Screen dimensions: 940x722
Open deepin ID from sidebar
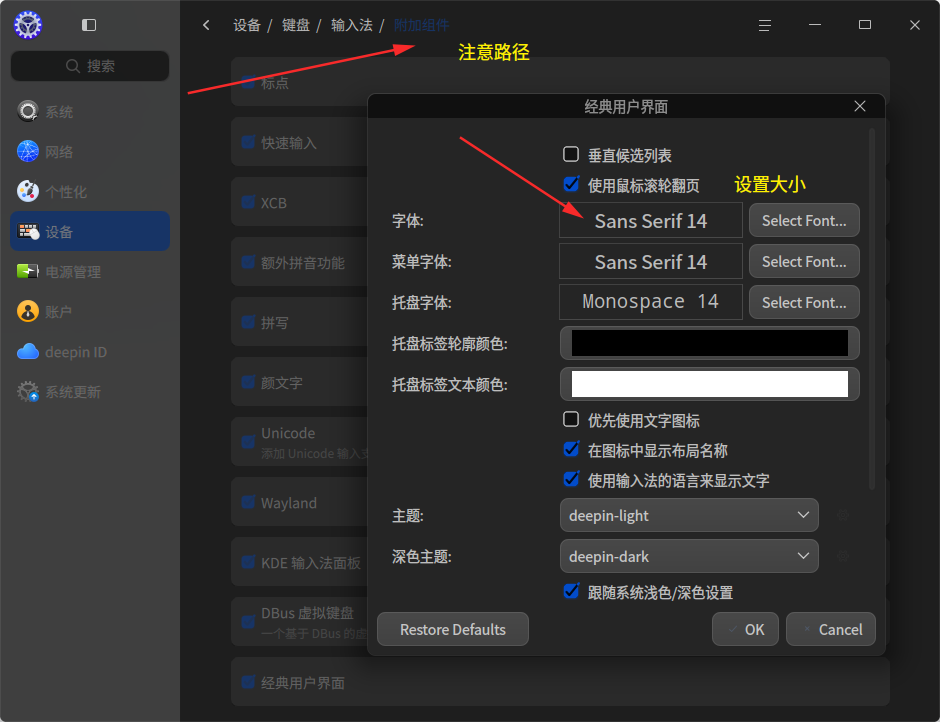pyautogui.click(x=90, y=352)
